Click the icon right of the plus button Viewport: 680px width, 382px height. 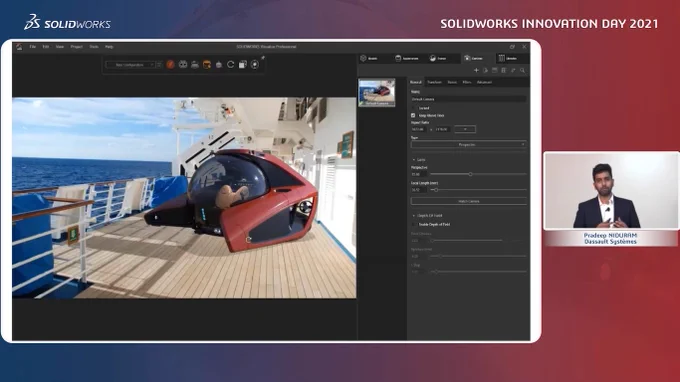point(485,70)
